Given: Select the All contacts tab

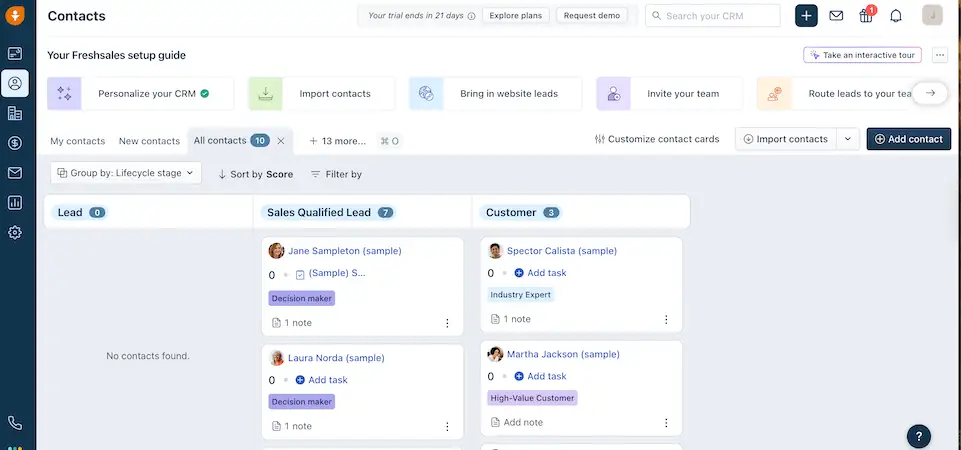Looking at the screenshot, I should coord(219,140).
